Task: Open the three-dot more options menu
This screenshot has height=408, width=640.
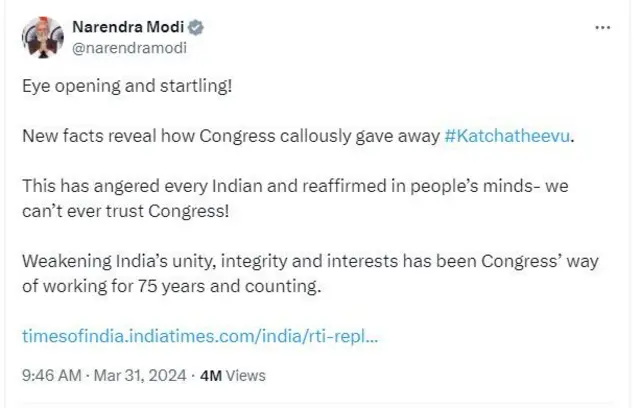Action: 601,28
